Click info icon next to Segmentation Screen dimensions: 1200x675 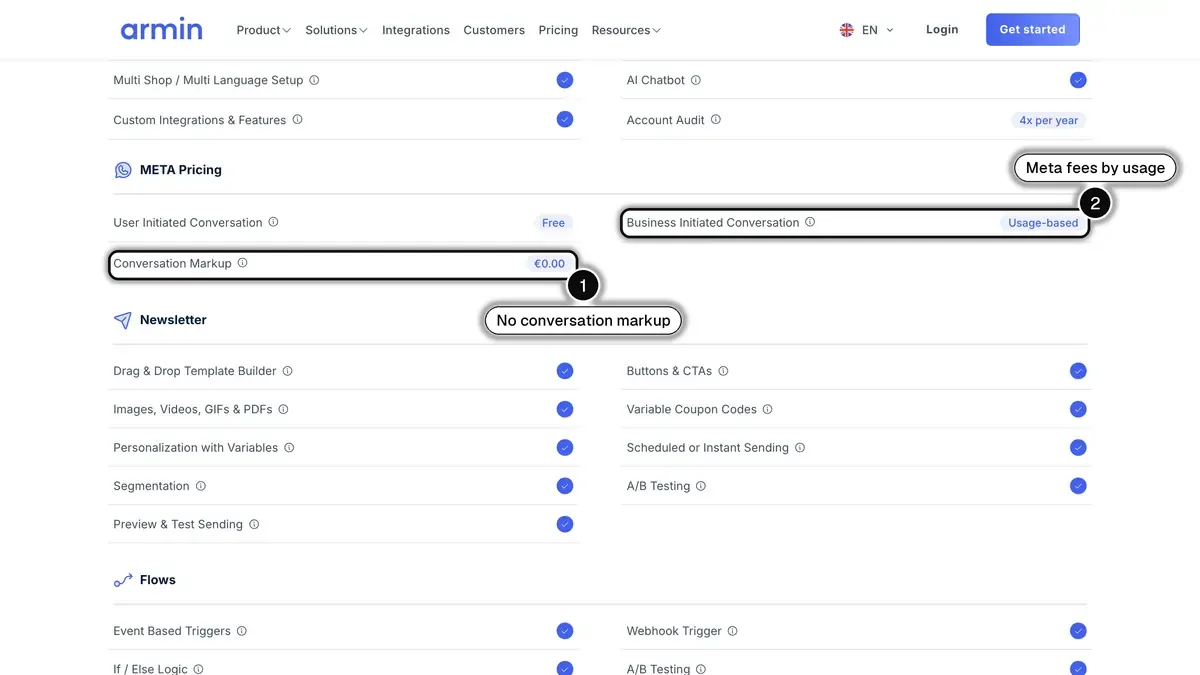click(200, 486)
